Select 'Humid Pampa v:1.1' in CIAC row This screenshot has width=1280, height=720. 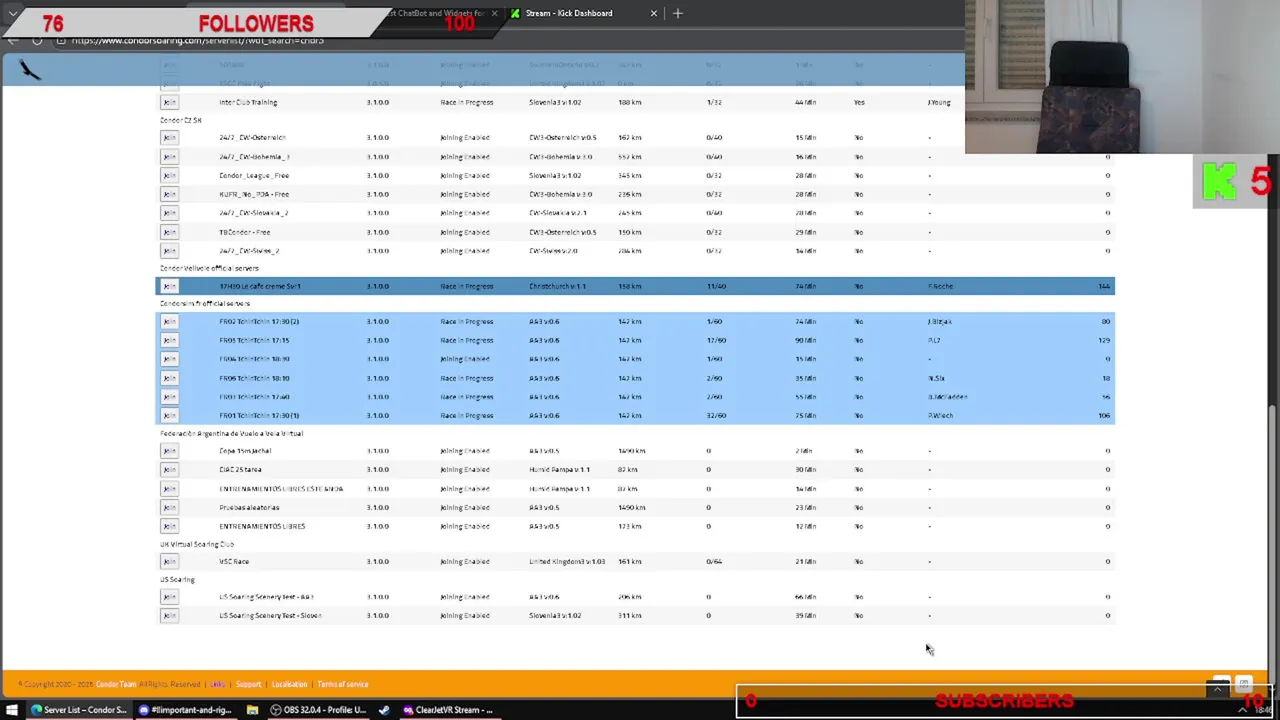(x=559, y=469)
